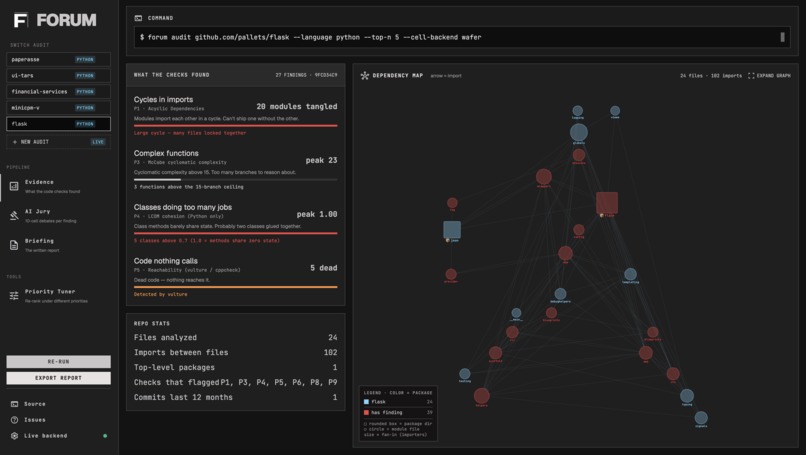Click the "27 FINDINGS" header text
This screenshot has width=806, height=455.
[291, 75]
